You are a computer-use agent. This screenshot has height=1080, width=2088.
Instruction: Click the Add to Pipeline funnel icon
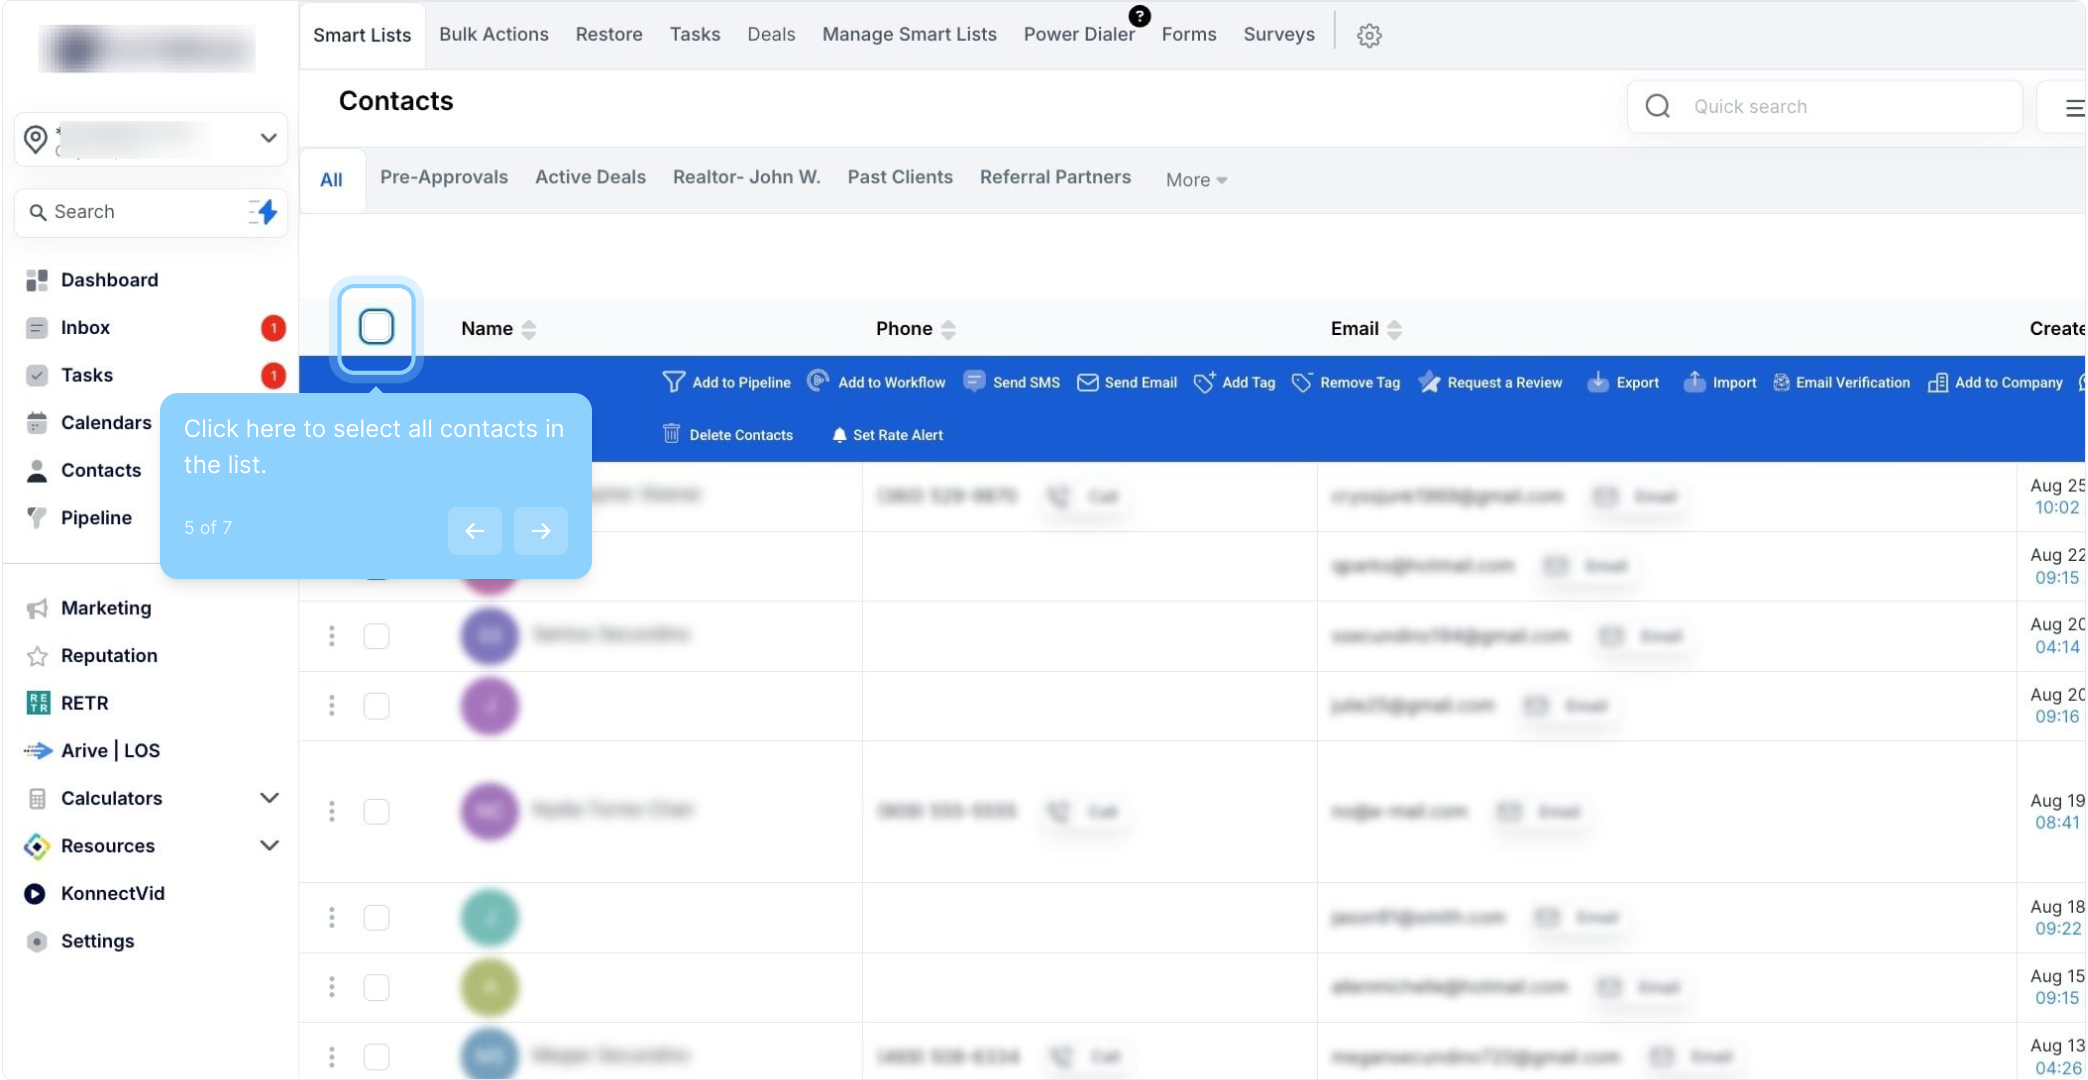(x=673, y=382)
